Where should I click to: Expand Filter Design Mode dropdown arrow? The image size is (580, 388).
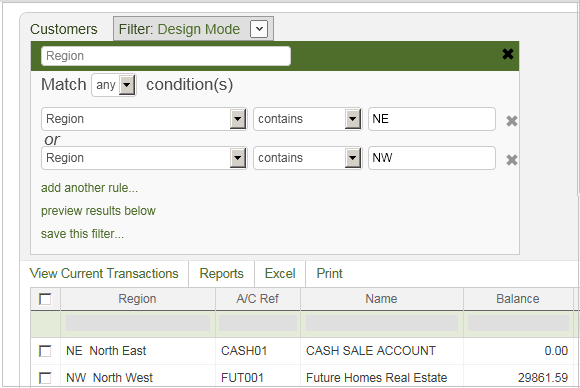pyautogui.click(x=259, y=29)
